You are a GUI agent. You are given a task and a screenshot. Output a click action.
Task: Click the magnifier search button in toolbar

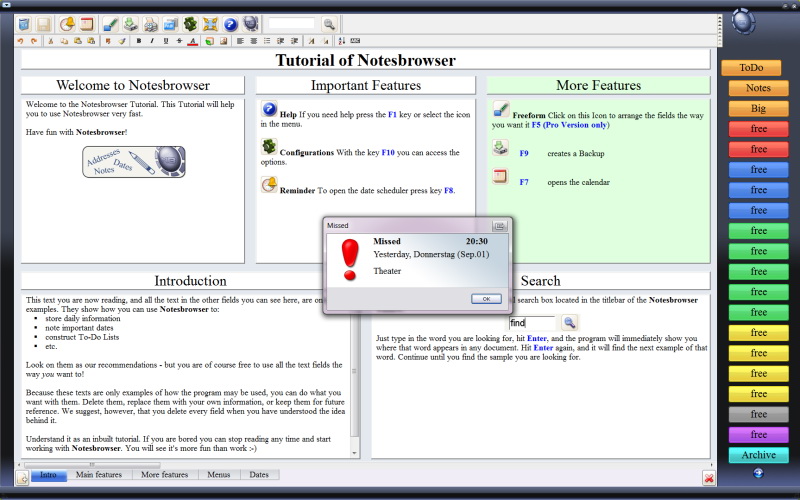pyautogui.click(x=329, y=24)
